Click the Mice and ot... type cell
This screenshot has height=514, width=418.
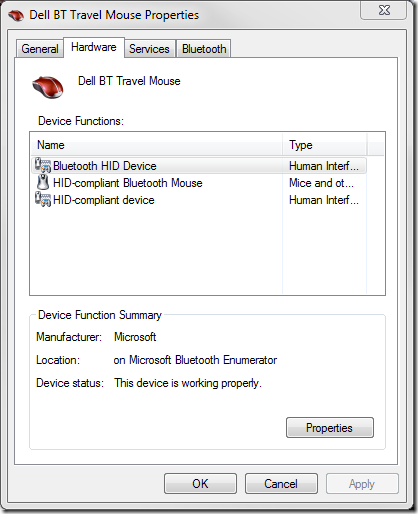(x=321, y=183)
